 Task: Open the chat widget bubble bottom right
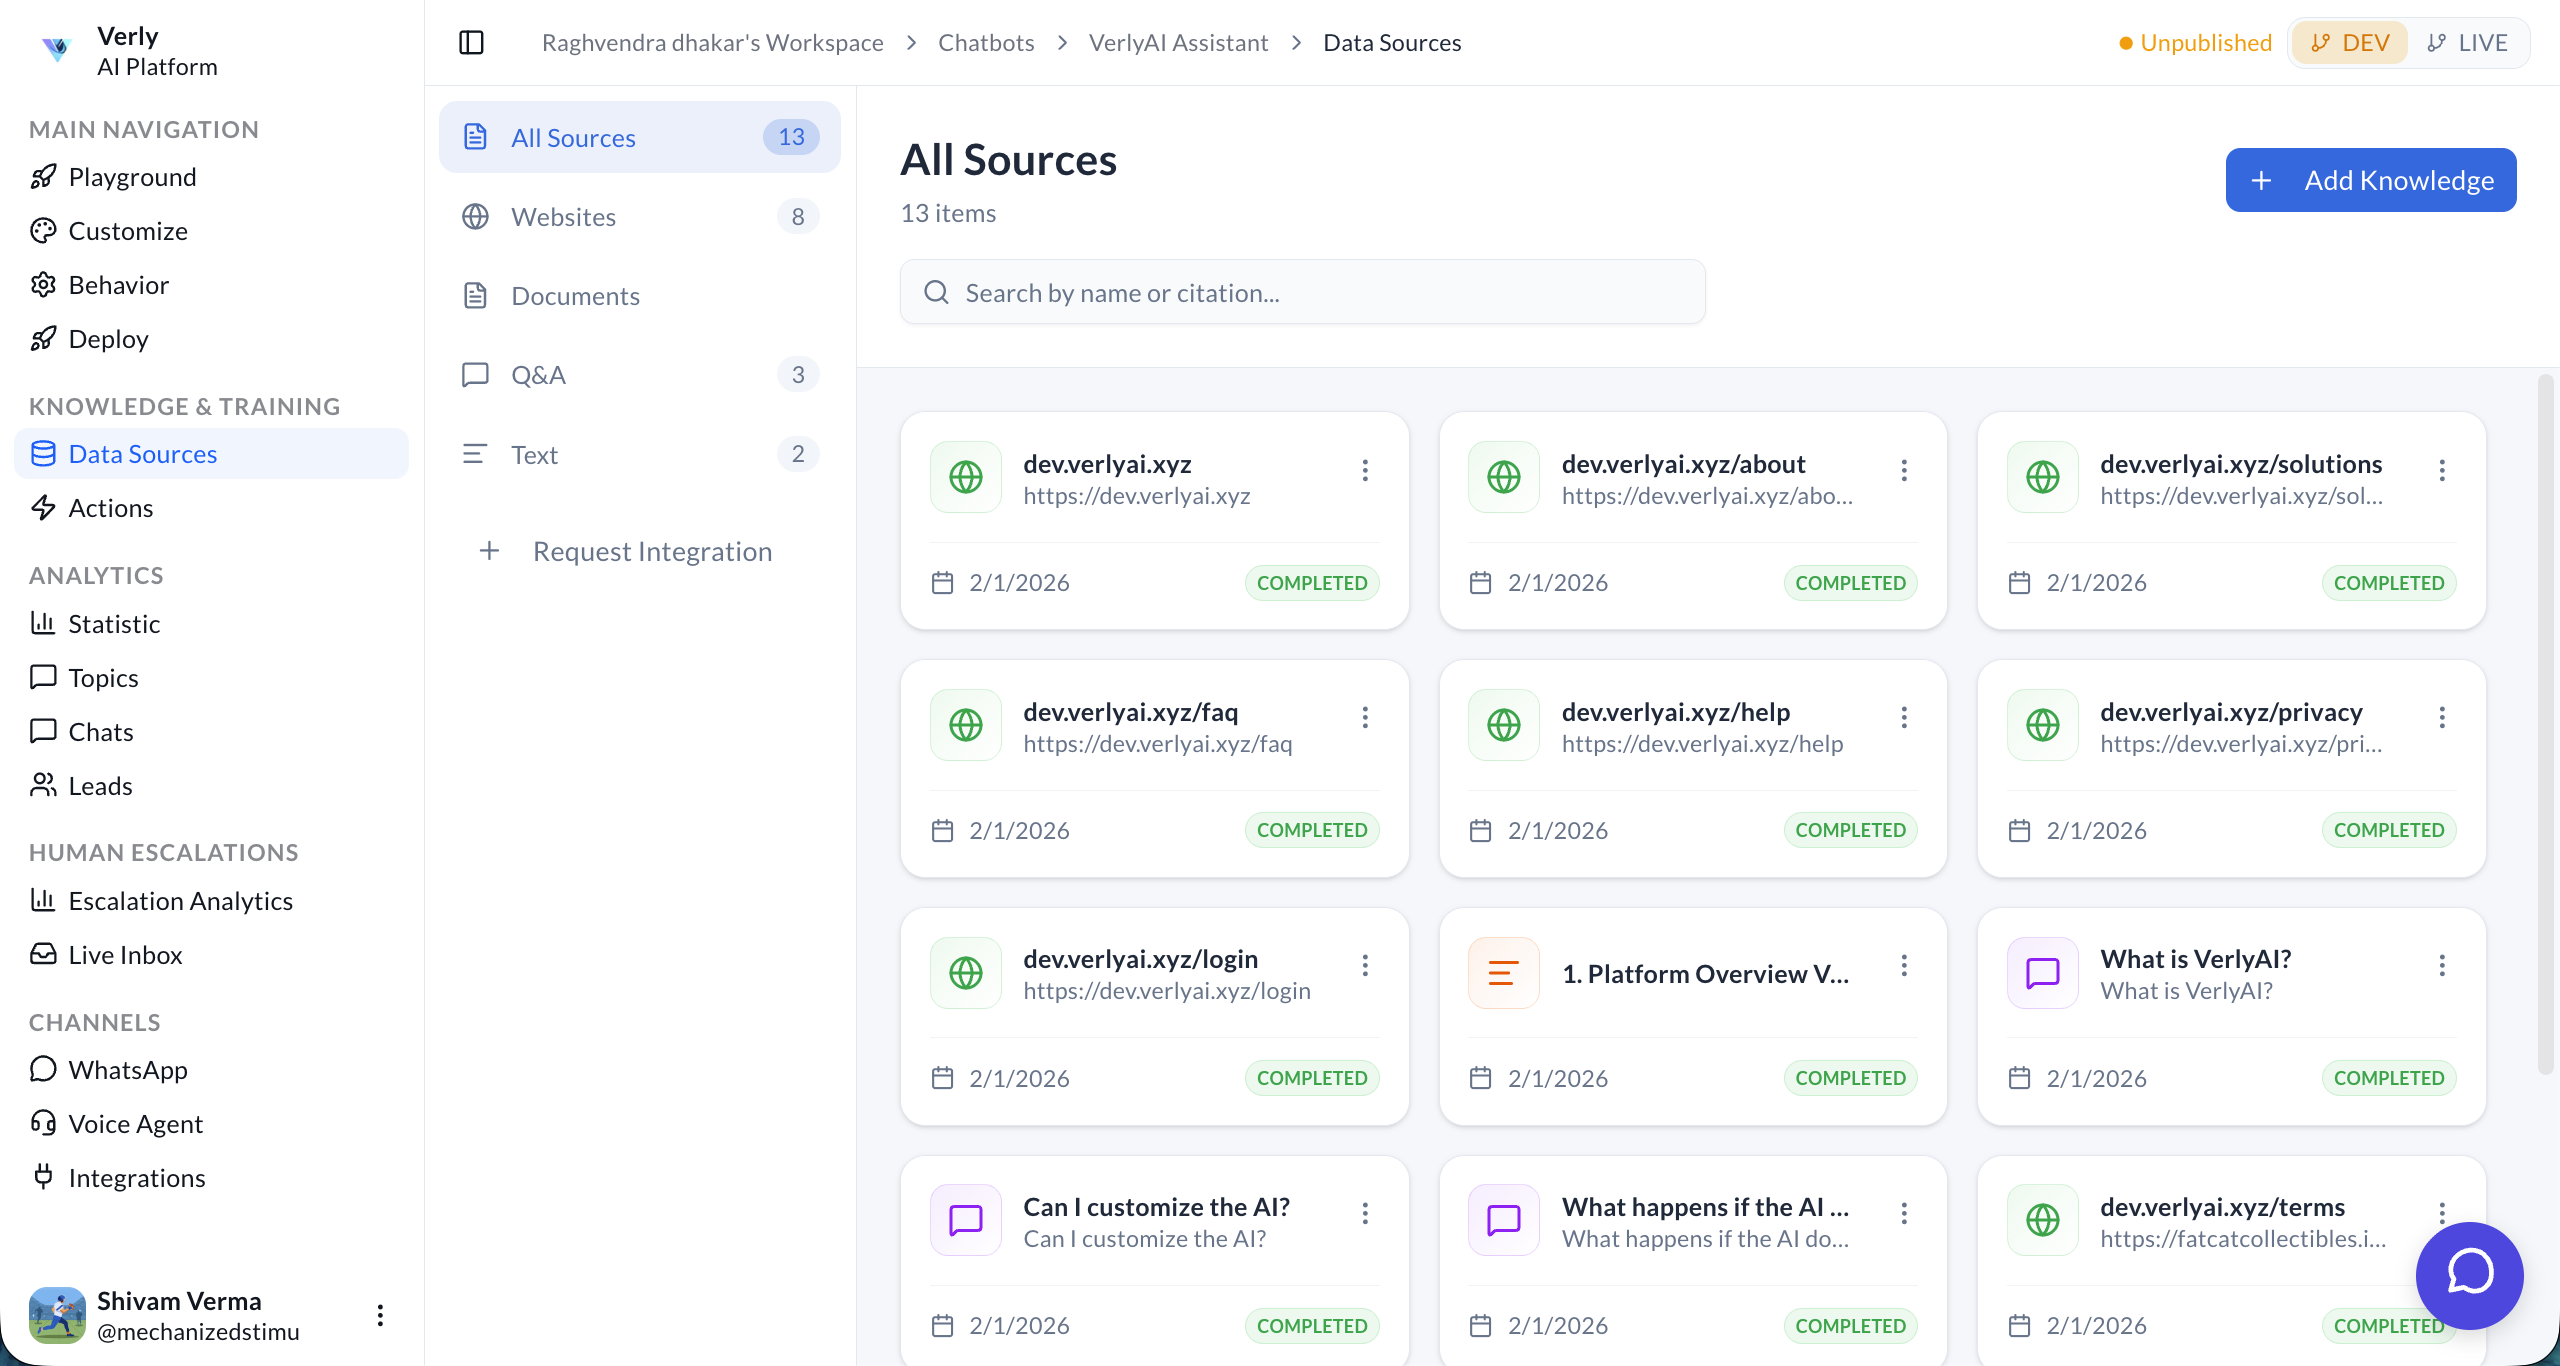(2468, 1276)
